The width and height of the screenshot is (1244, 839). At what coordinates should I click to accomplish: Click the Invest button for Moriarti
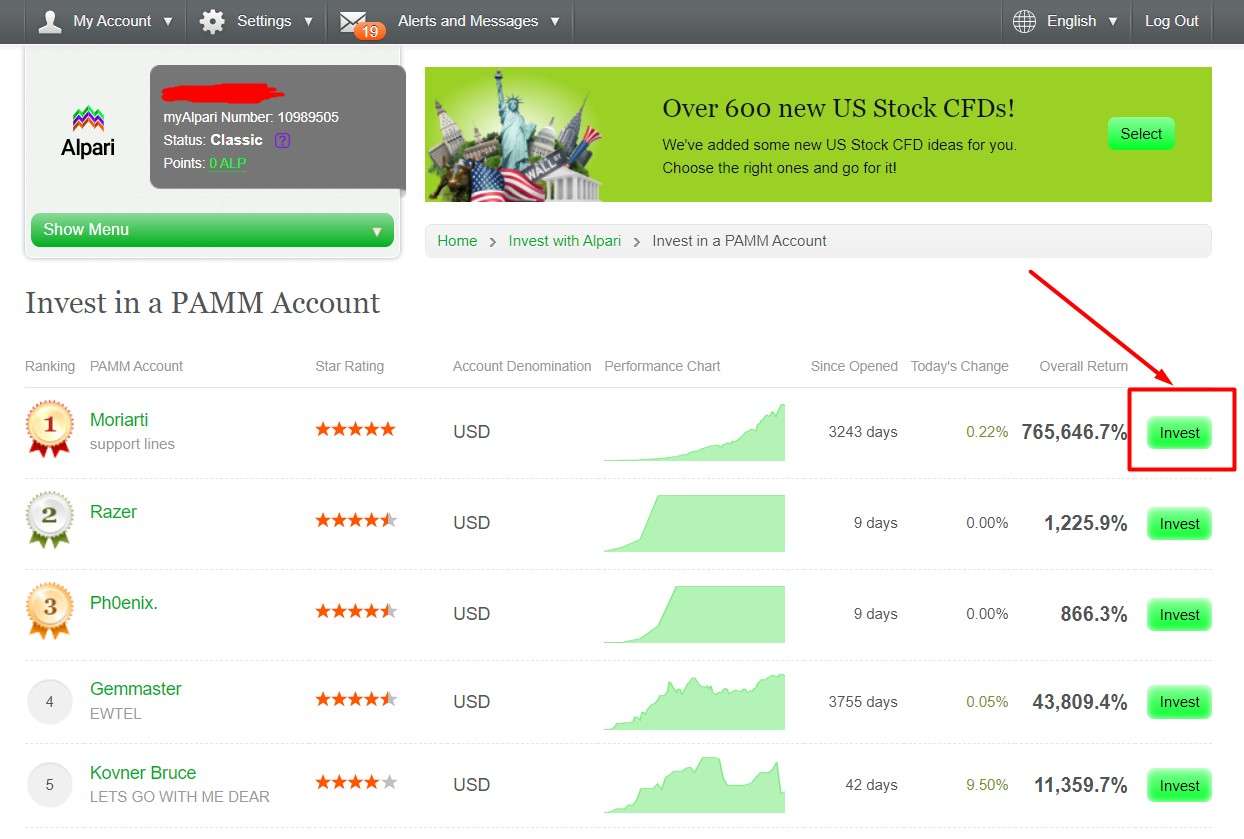(x=1179, y=433)
